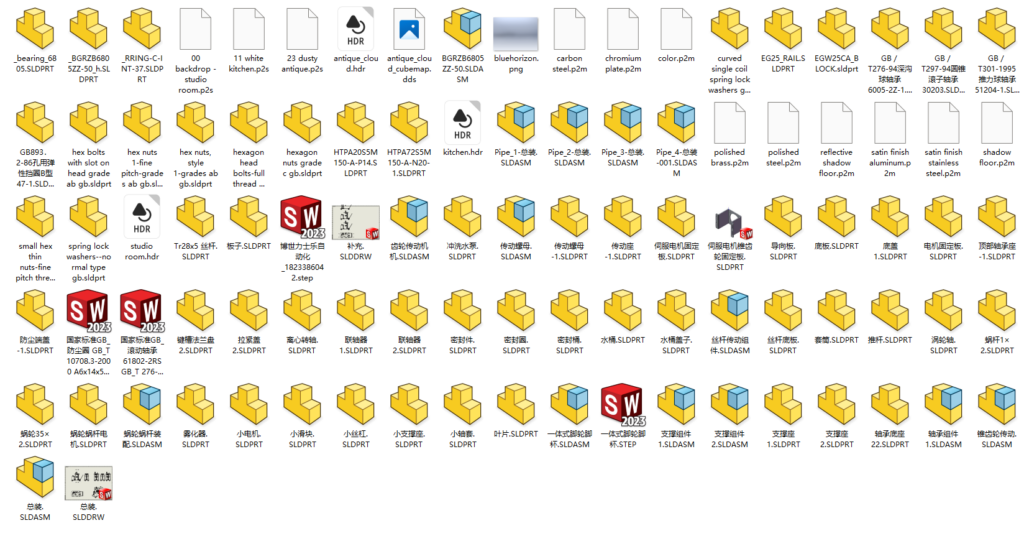Select the studio room.hdr HDR icon
Viewport: 1024px width, 546px height.
click(x=142, y=217)
